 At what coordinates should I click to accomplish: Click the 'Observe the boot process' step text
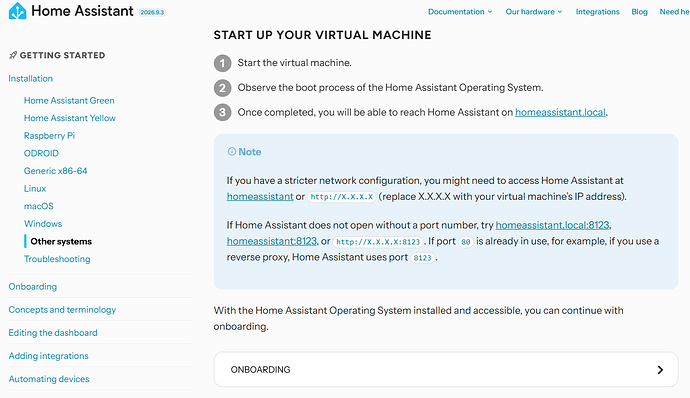coord(390,88)
